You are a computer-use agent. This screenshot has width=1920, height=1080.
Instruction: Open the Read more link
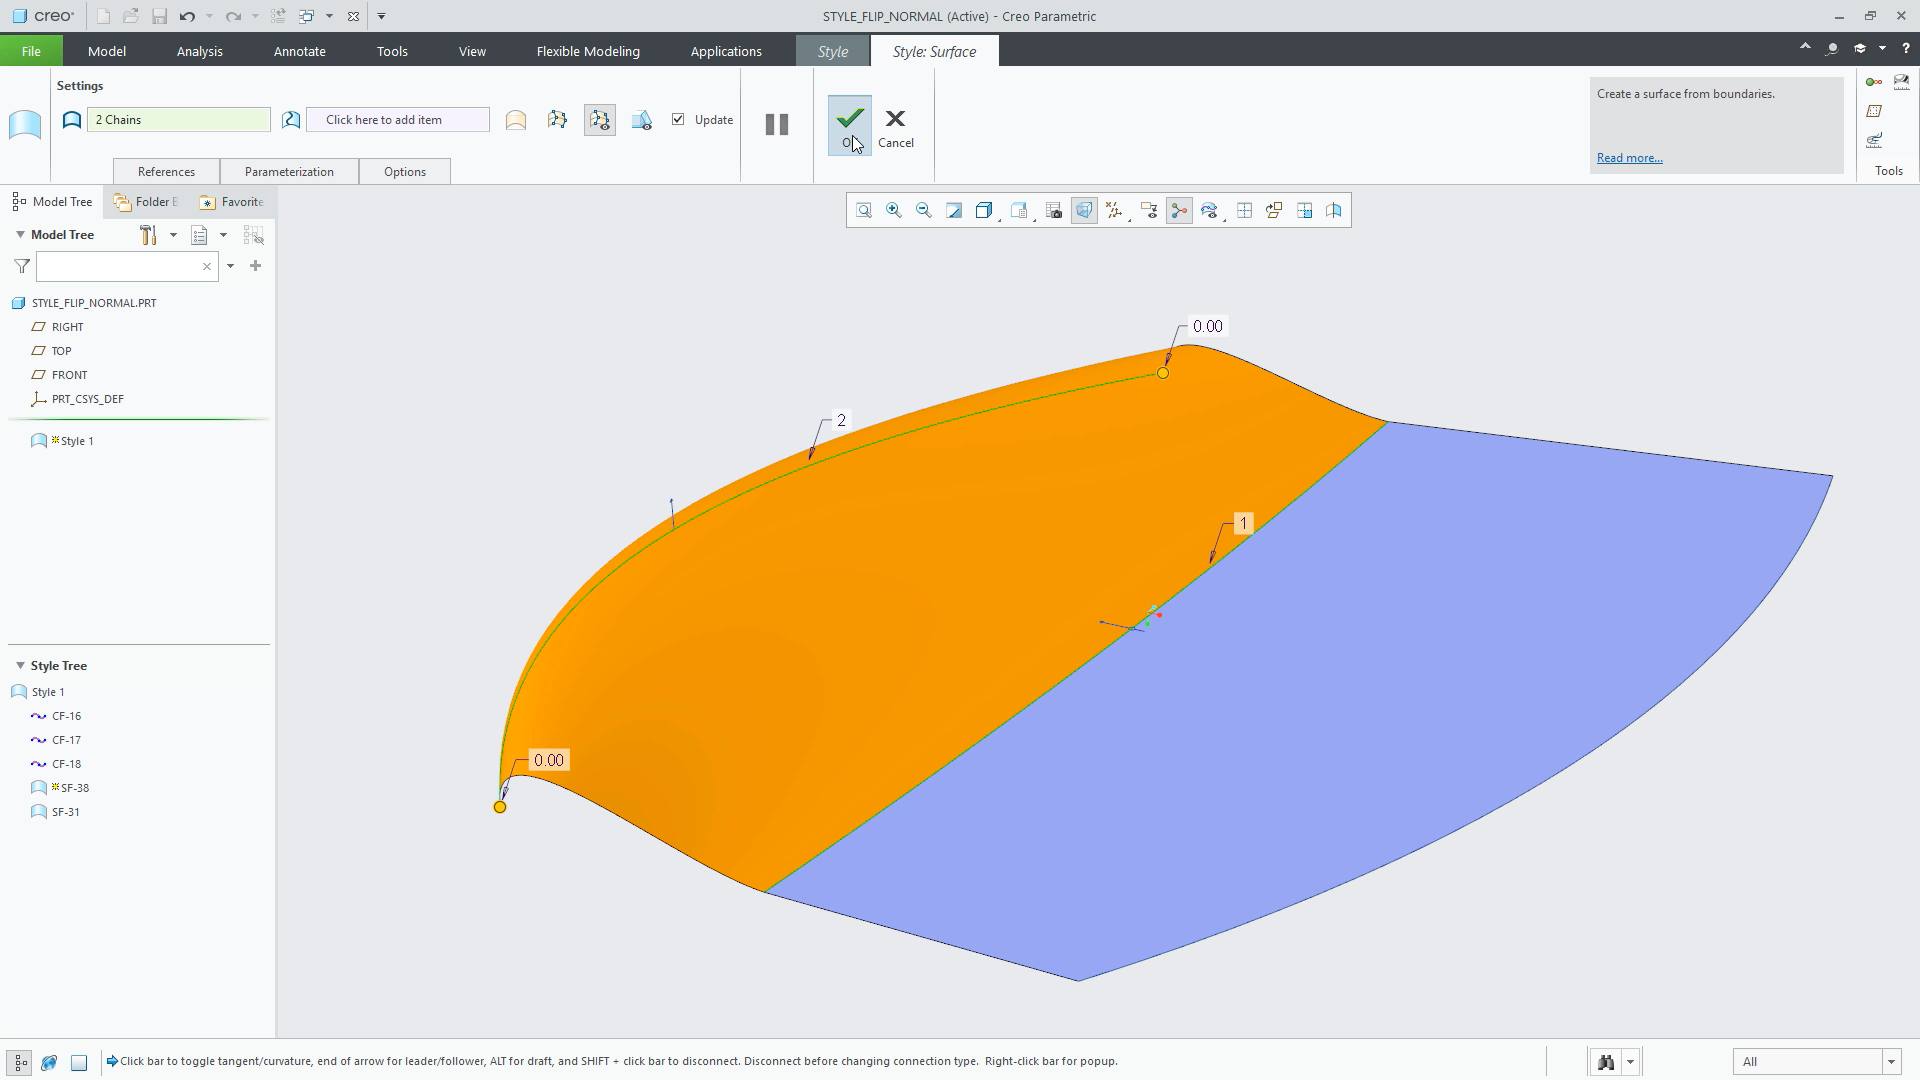pos(1629,158)
